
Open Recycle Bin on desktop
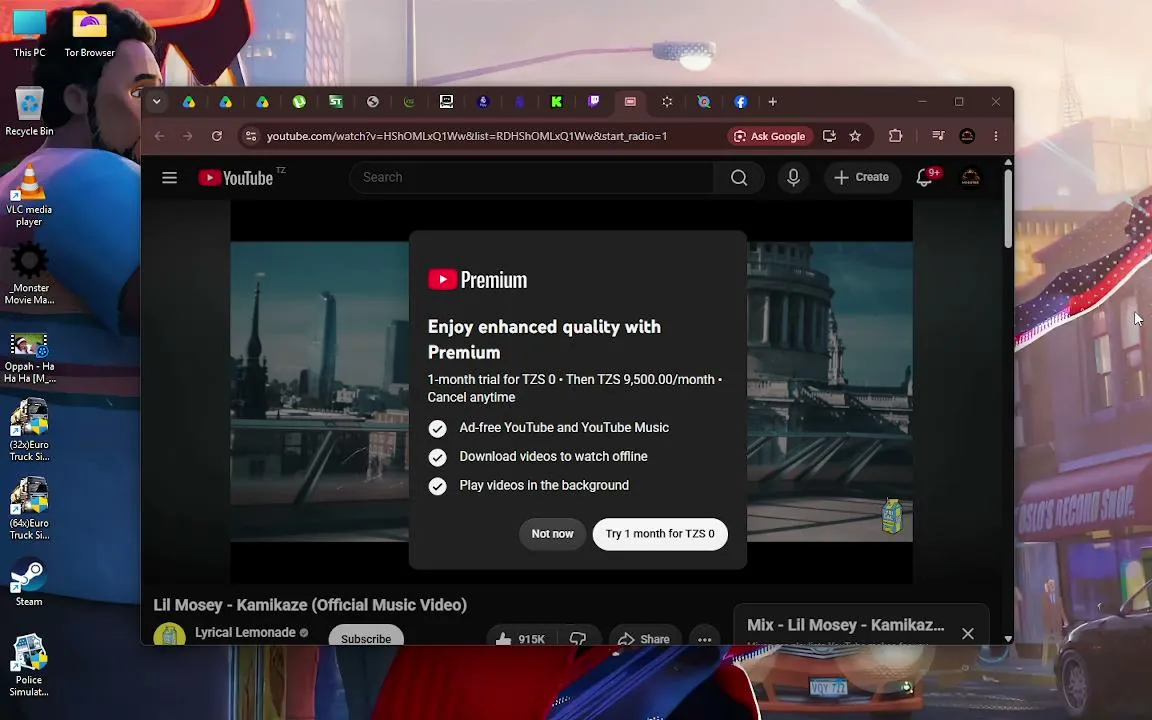tap(29, 112)
